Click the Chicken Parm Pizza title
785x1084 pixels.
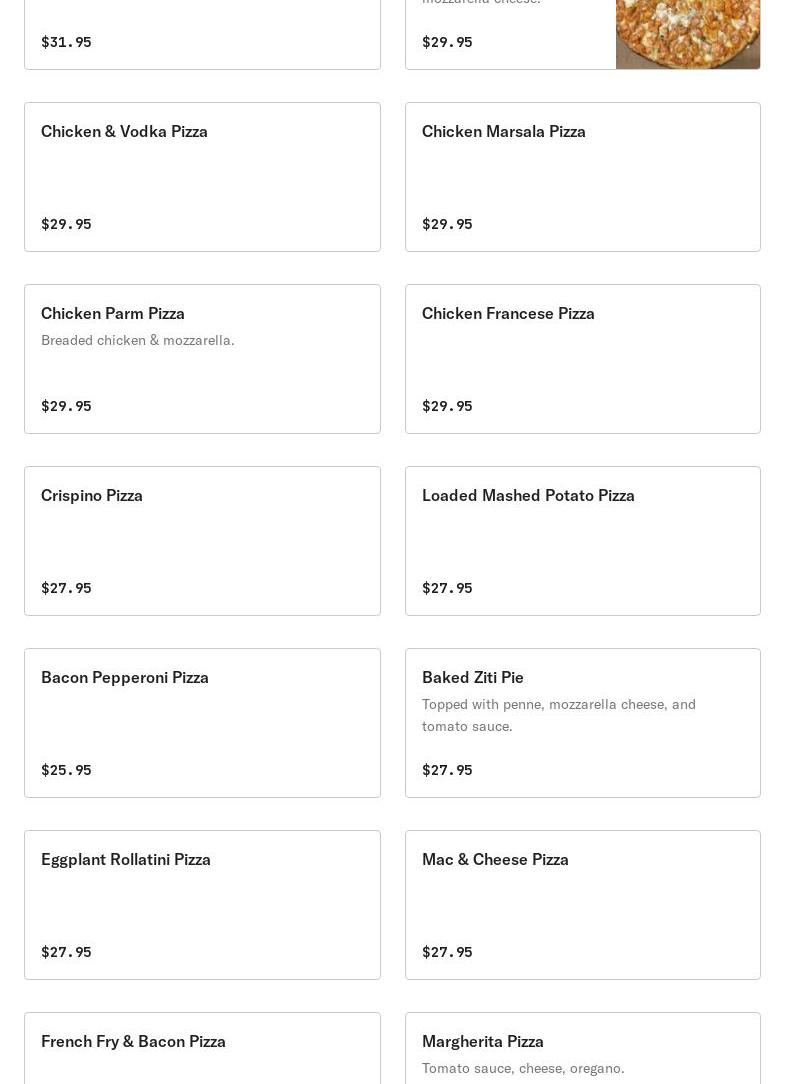point(113,314)
